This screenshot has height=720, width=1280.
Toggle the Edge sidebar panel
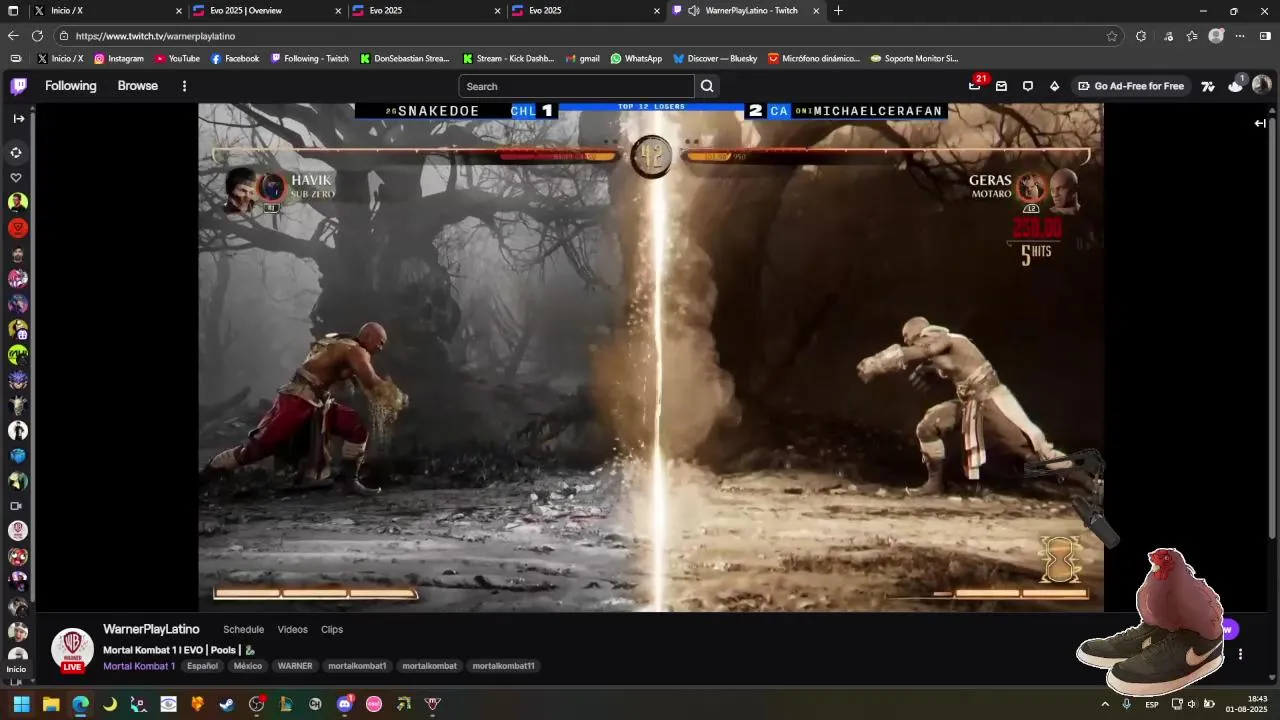(x=1265, y=36)
